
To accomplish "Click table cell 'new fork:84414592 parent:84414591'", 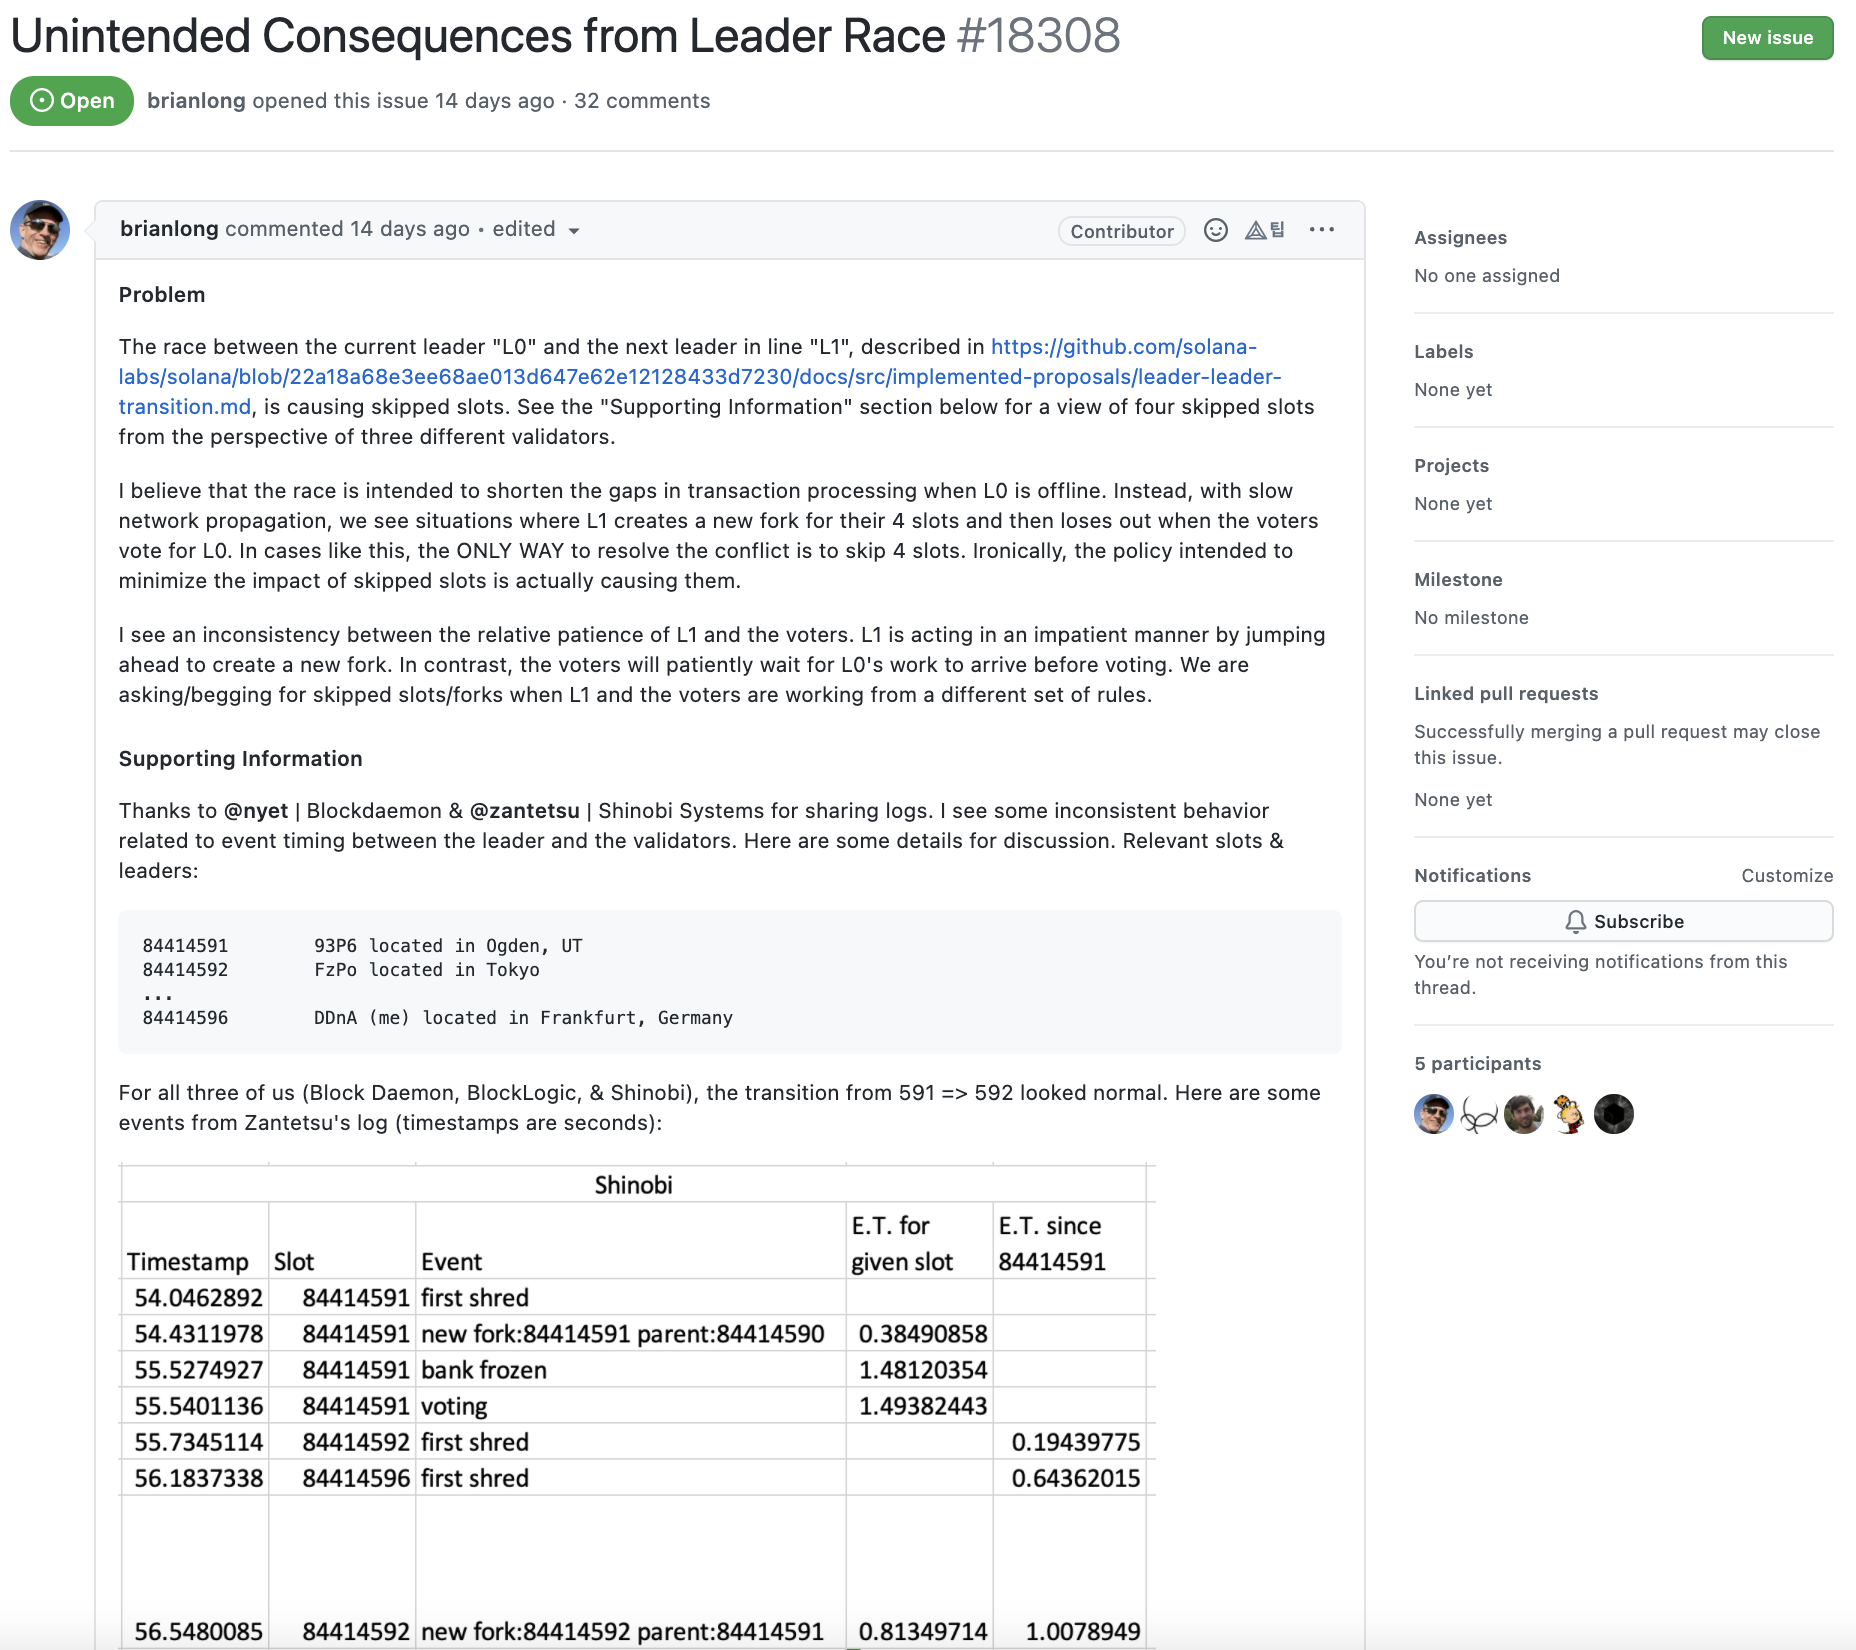I will pyautogui.click(x=623, y=1632).
